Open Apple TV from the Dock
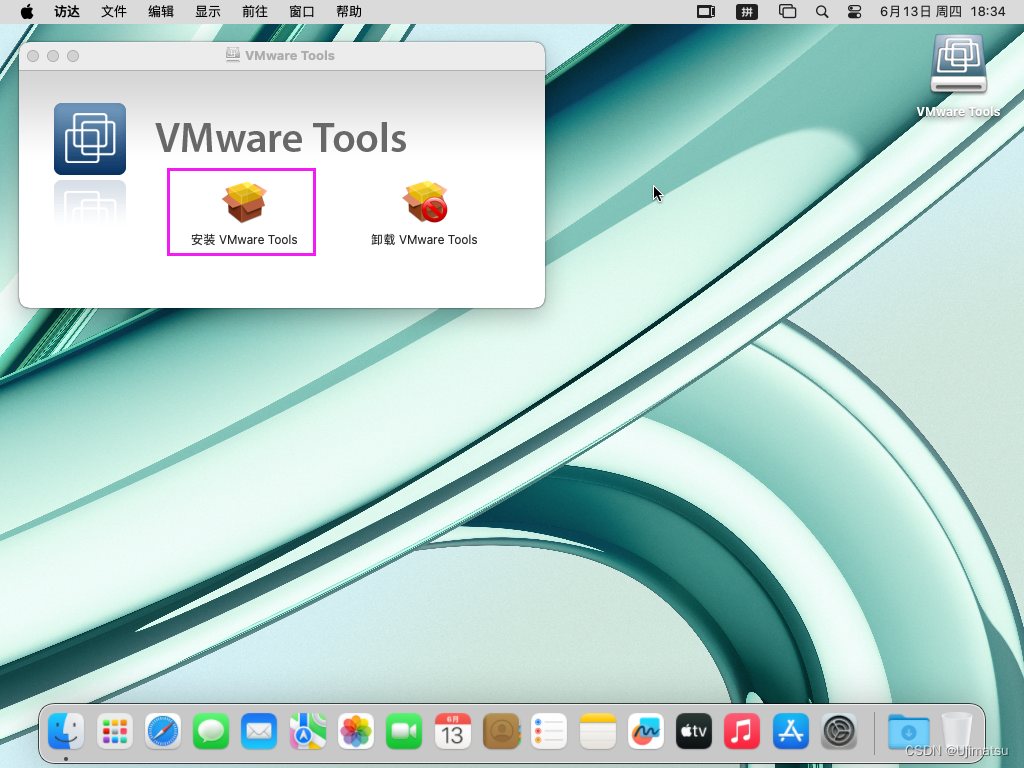This screenshot has height=768, width=1024. point(694,730)
